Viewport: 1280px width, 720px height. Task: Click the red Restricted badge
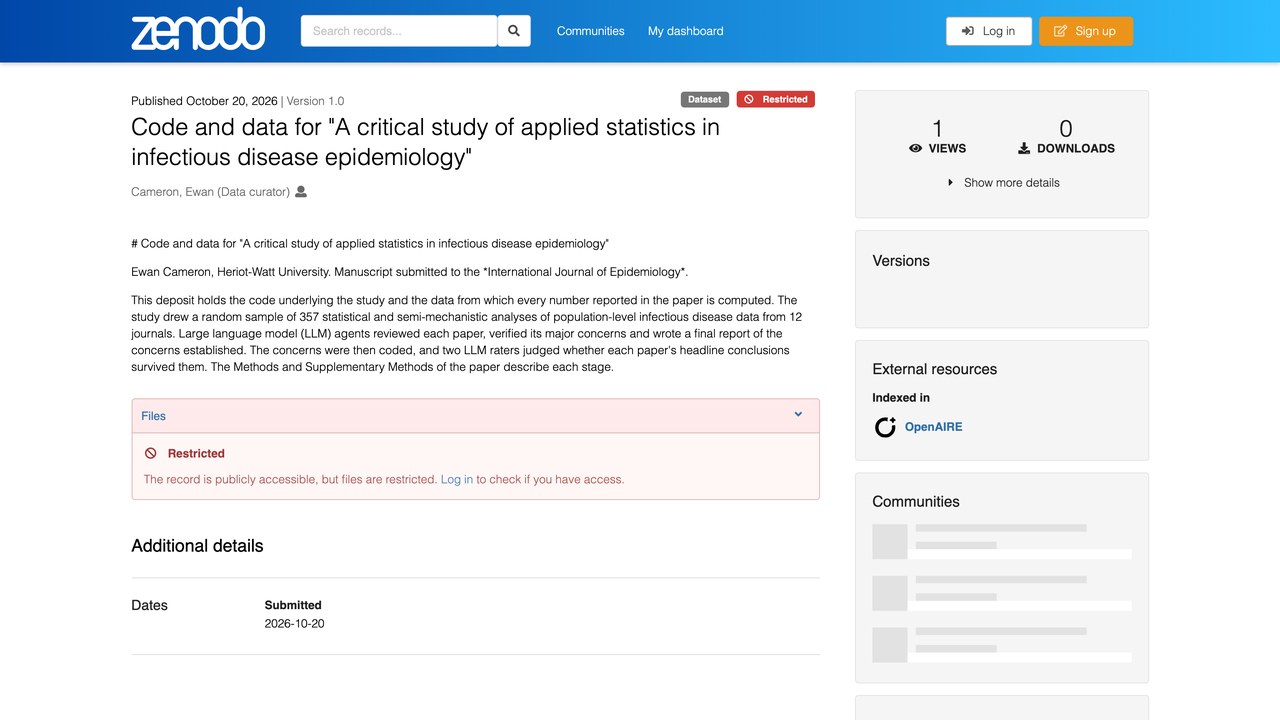pos(776,99)
